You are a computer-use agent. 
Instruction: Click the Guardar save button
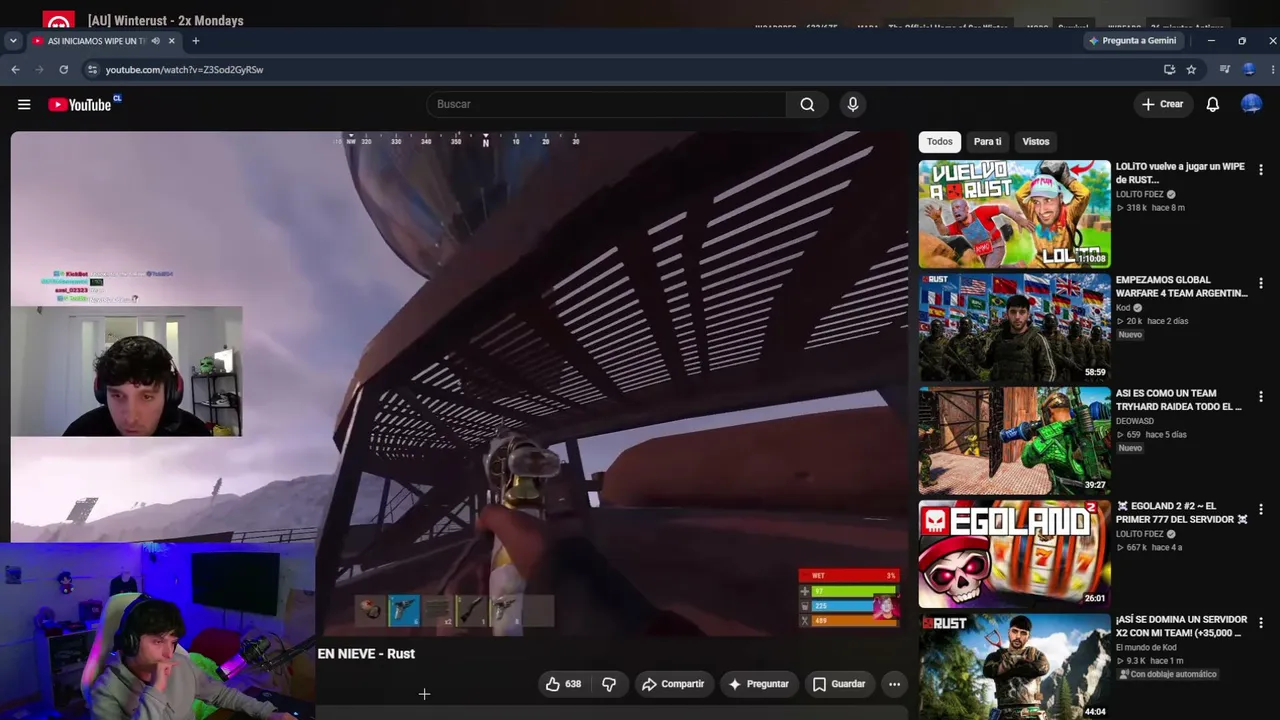click(838, 684)
